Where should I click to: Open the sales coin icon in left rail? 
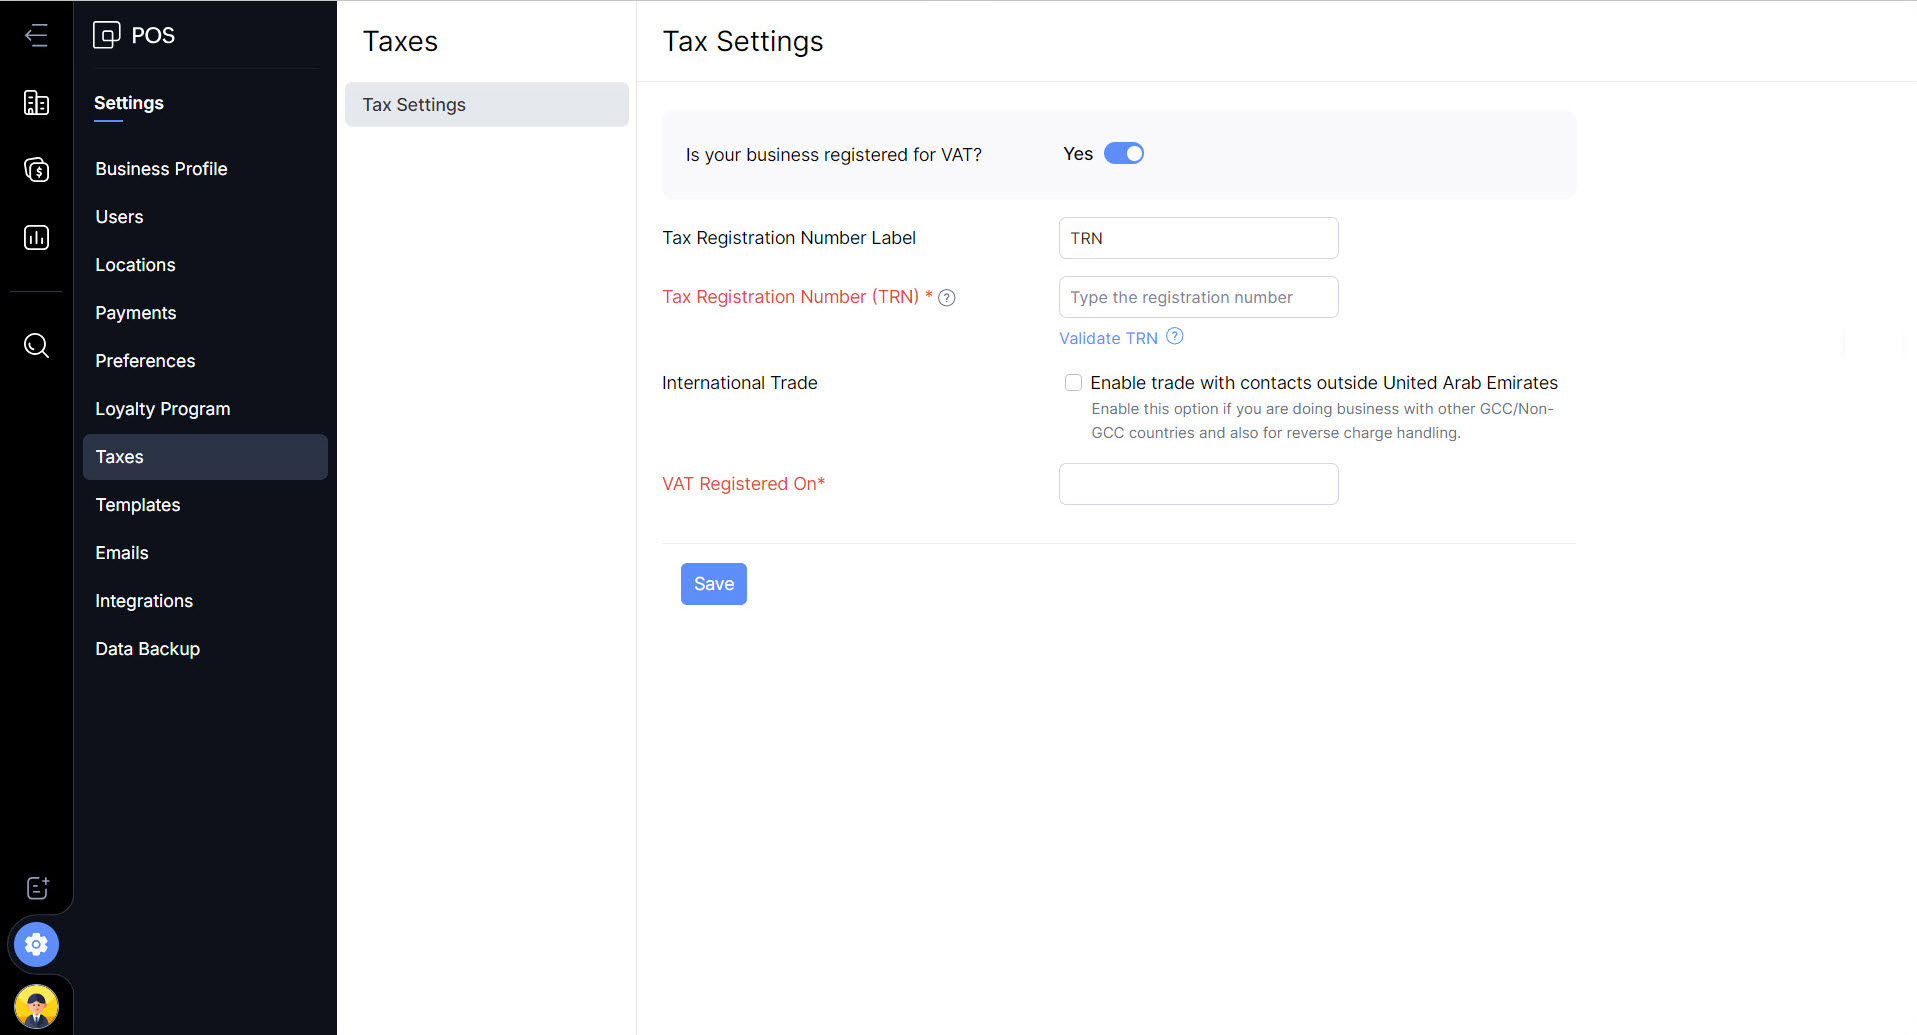[x=36, y=170]
